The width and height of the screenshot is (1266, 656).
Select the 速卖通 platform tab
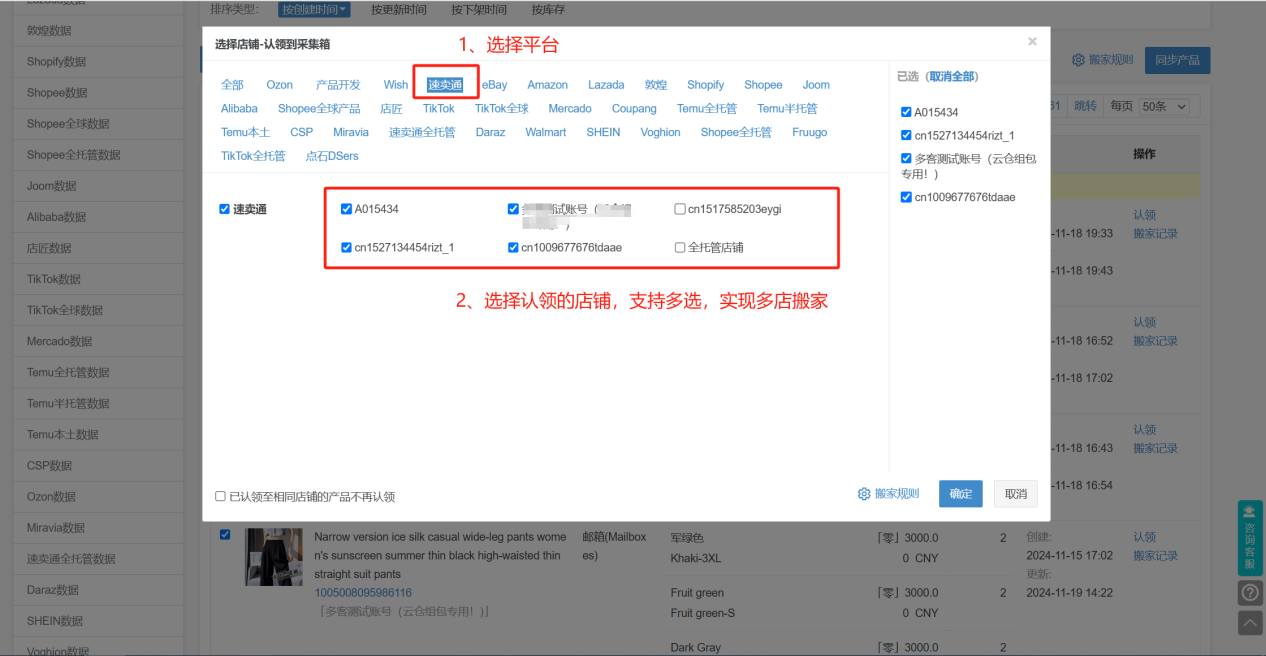[445, 85]
